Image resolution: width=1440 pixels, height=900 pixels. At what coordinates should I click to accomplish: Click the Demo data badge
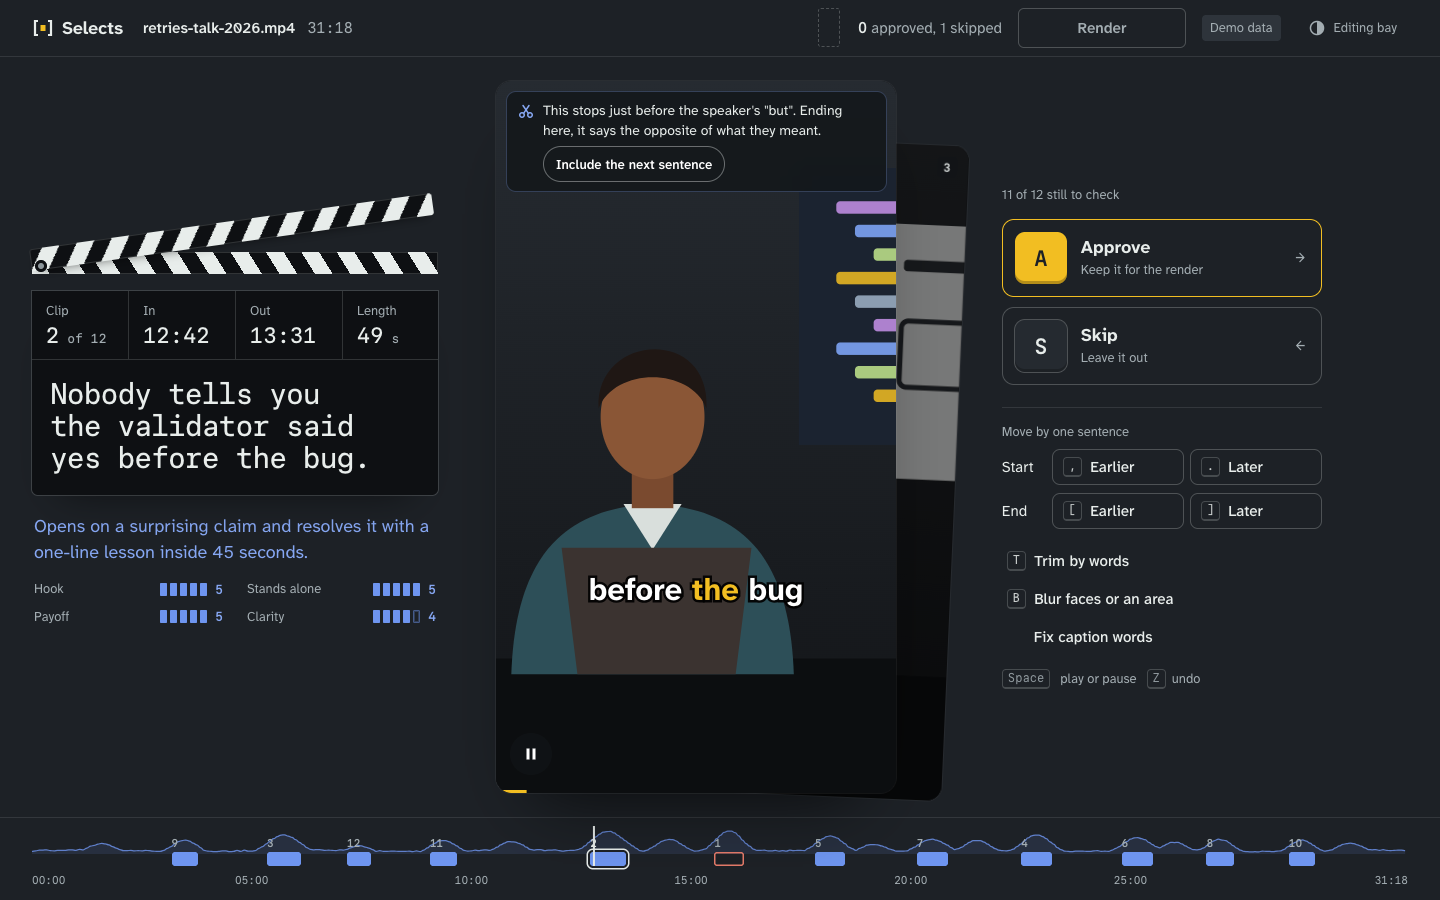(1241, 28)
